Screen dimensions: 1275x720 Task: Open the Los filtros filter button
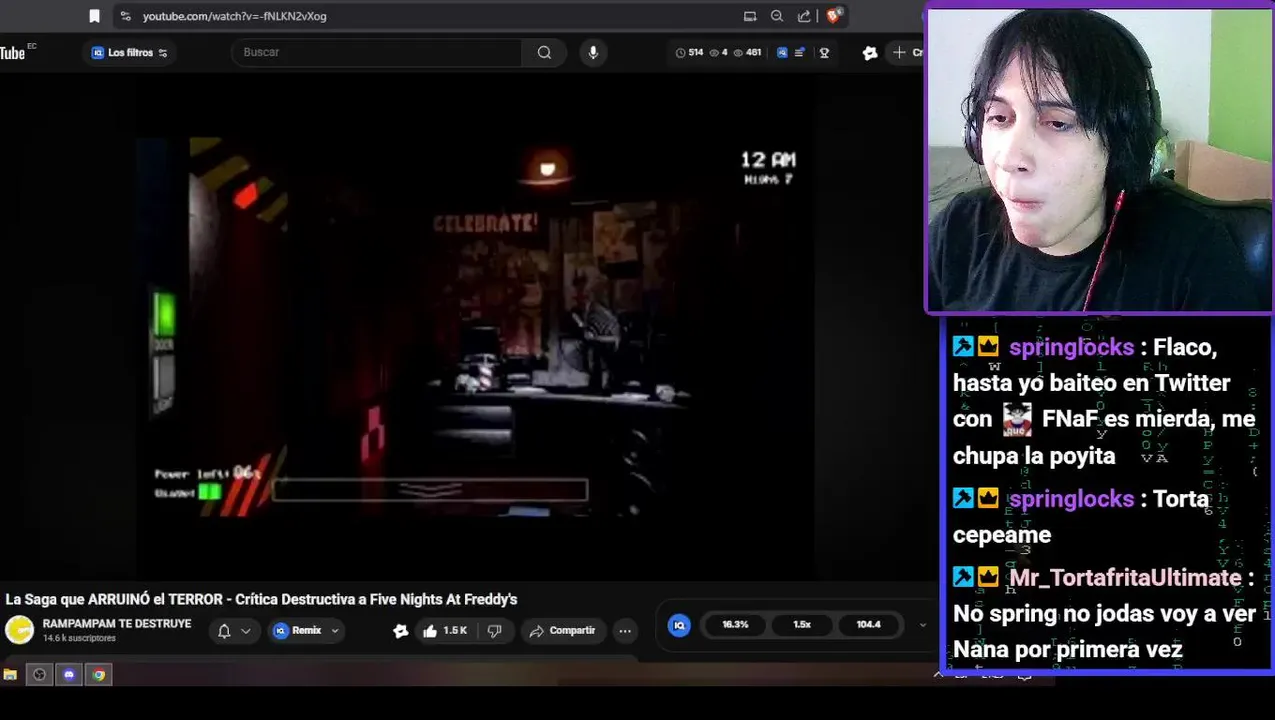(x=130, y=52)
